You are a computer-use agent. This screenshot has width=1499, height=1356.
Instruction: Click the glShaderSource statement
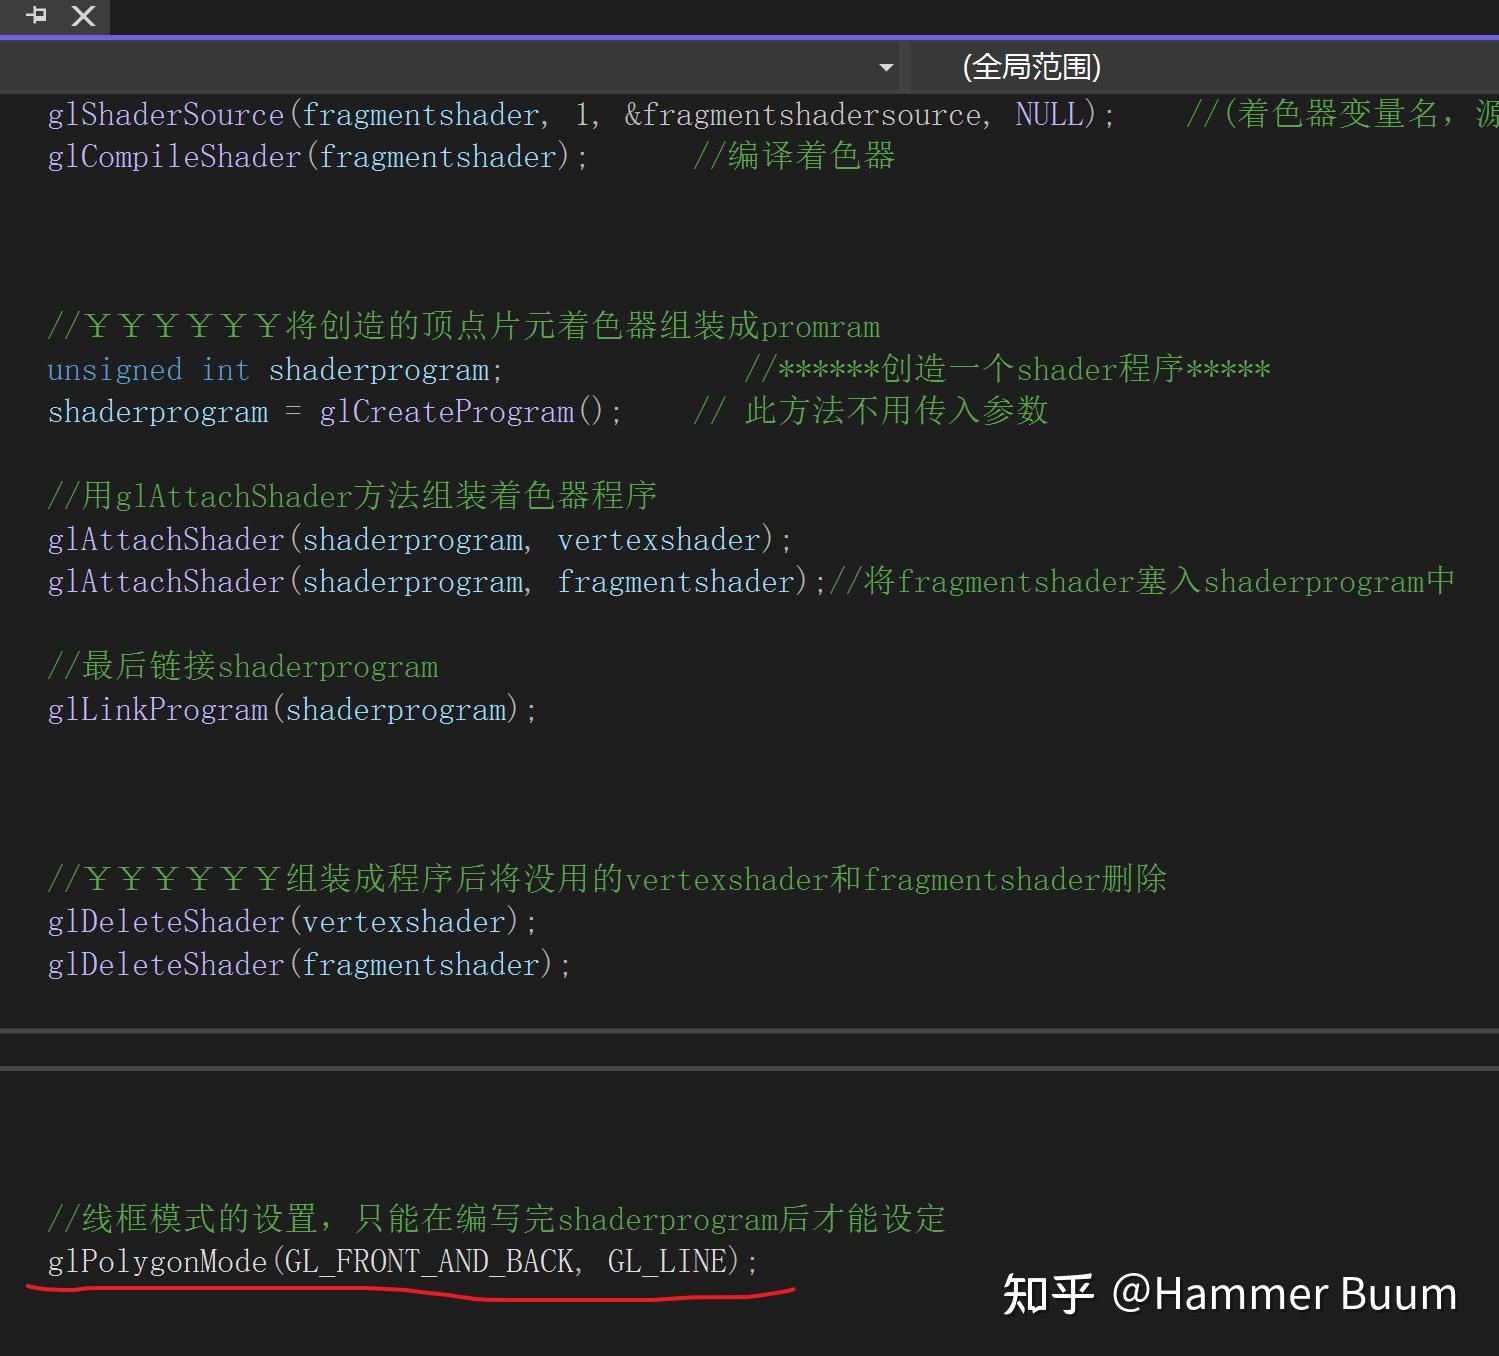pos(400,114)
